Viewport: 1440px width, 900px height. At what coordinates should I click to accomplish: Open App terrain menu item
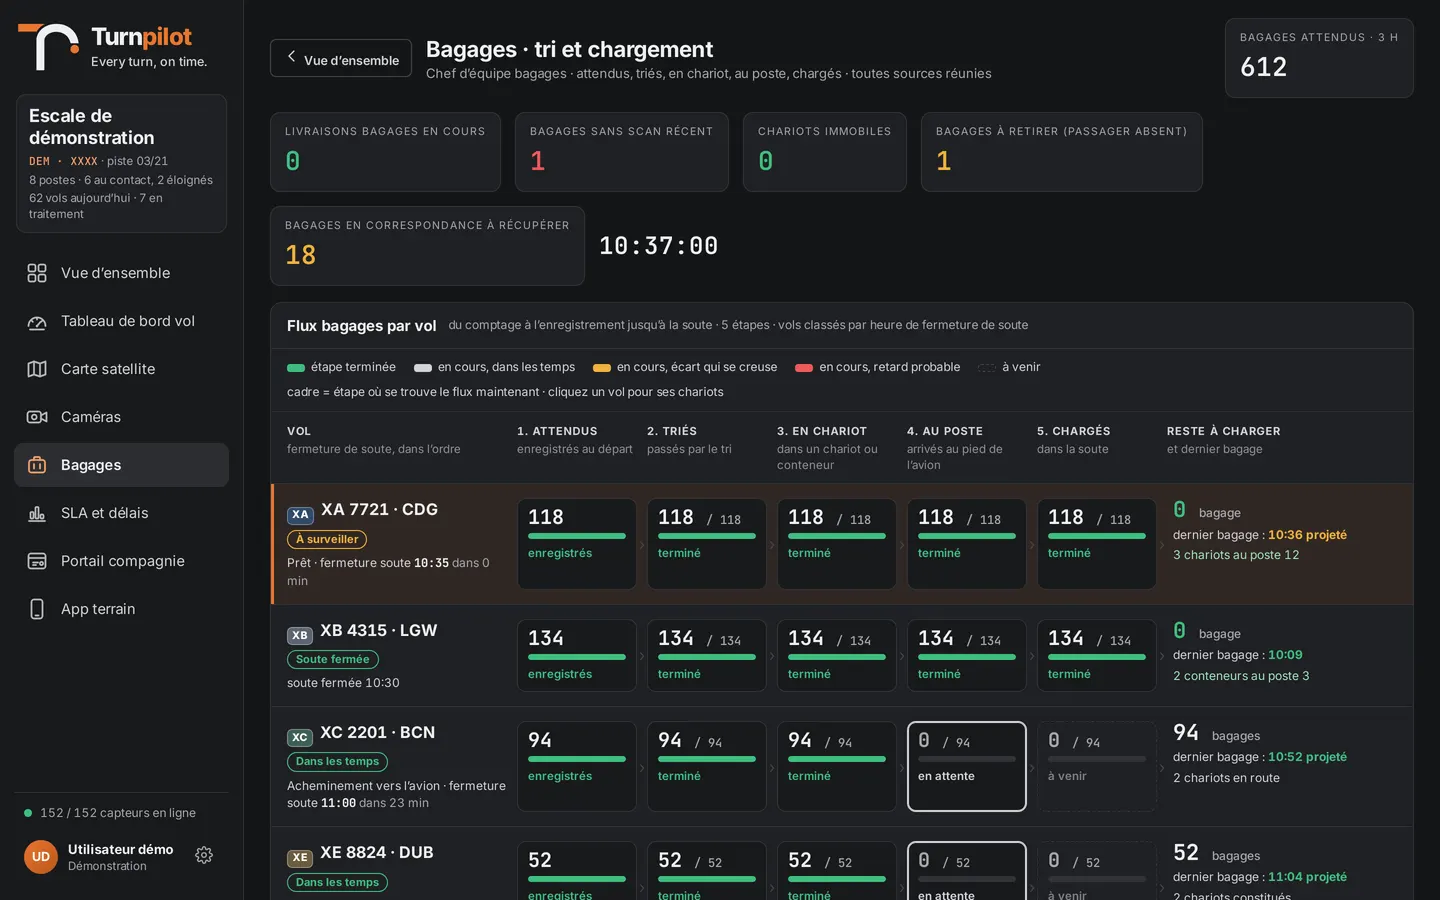pos(121,609)
